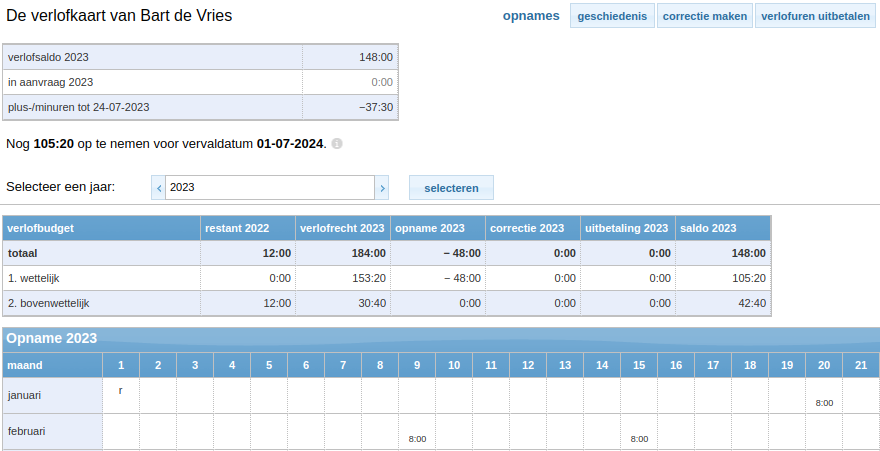The width and height of the screenshot is (880, 451).
Task: Open the 8:00 entry on 9 februari
Action: pyautogui.click(x=417, y=439)
